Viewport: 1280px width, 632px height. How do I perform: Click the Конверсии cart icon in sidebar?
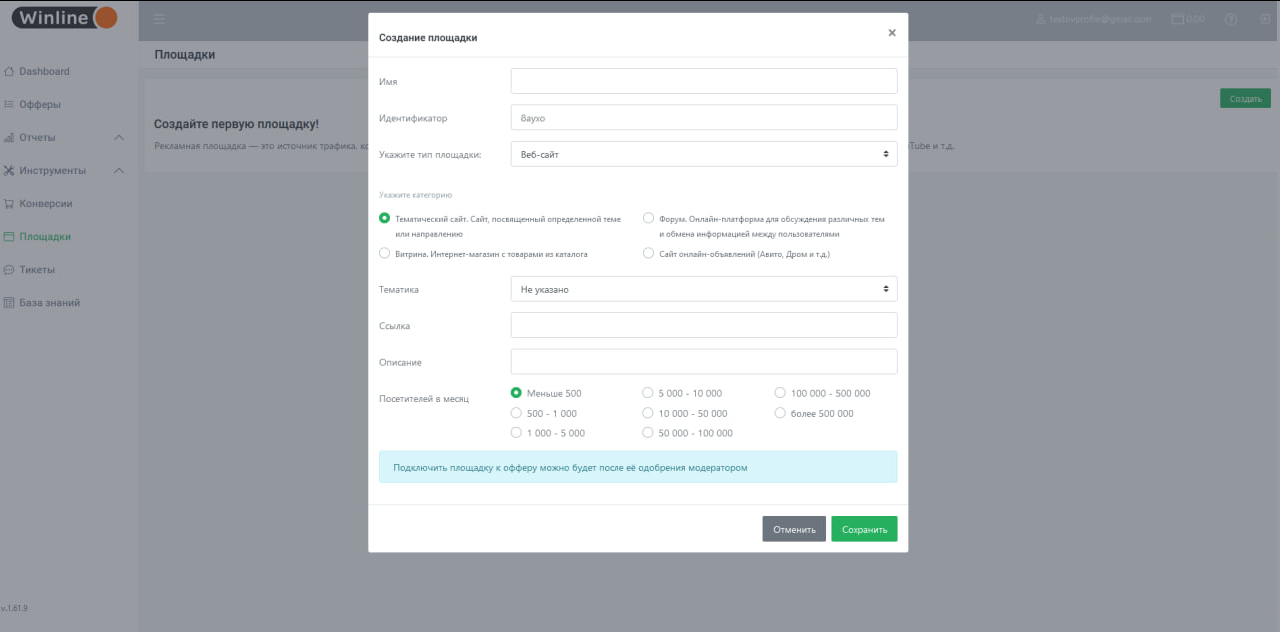[9, 204]
